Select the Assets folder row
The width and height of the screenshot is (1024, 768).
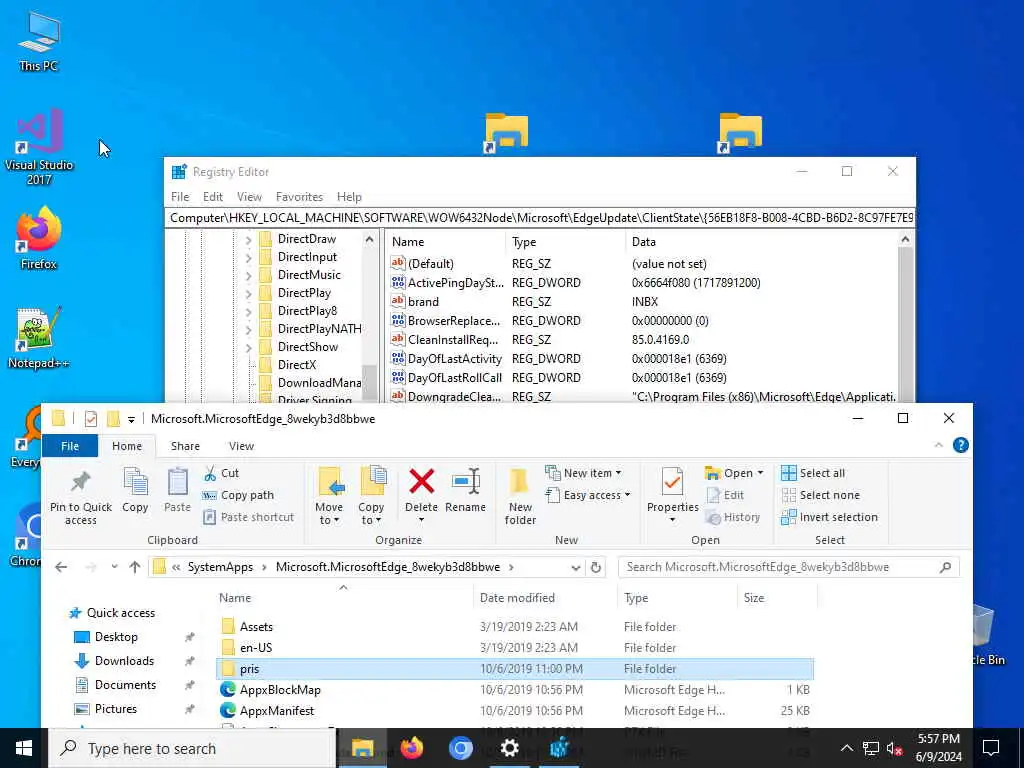coord(515,627)
